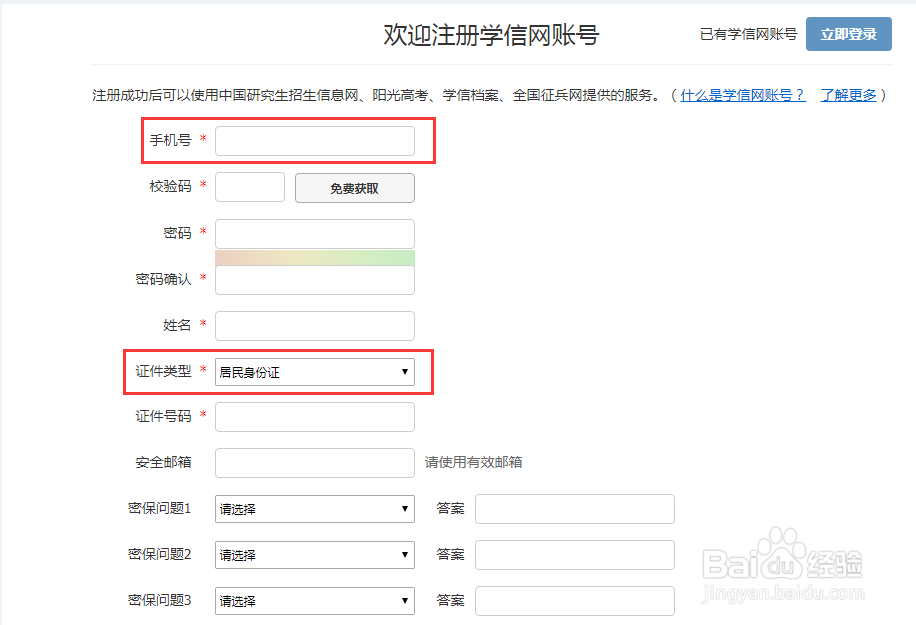
Task: Click the 证件类型 label
Action: 164,371
